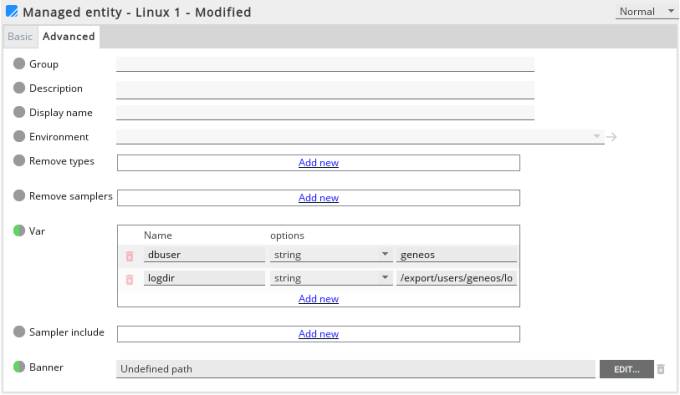Toggle the Group status circle
Image resolution: width=680 pixels, height=395 pixels.
tap(19, 64)
